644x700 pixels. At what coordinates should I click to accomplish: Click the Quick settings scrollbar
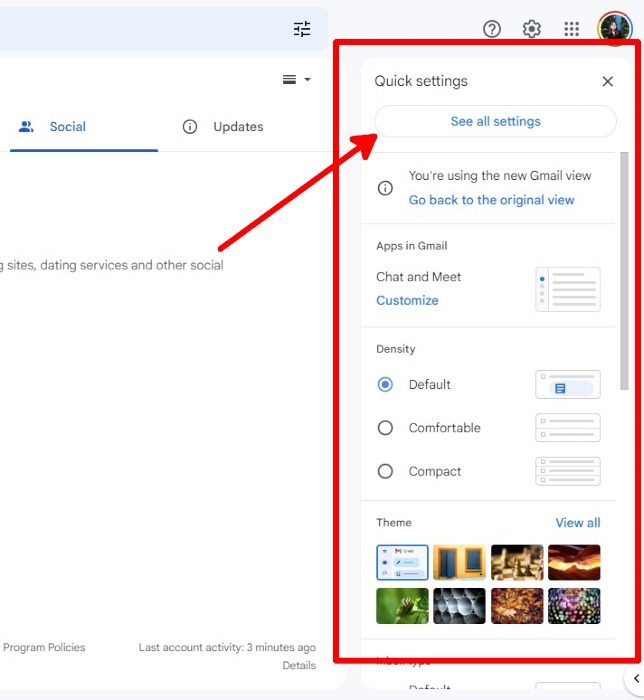[624, 271]
